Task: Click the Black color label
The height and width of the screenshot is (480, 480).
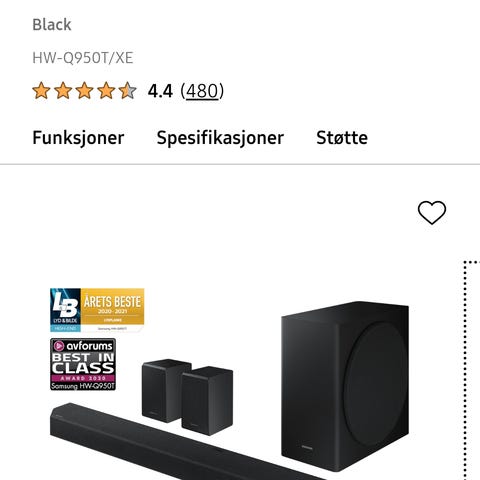Action: click(52, 25)
